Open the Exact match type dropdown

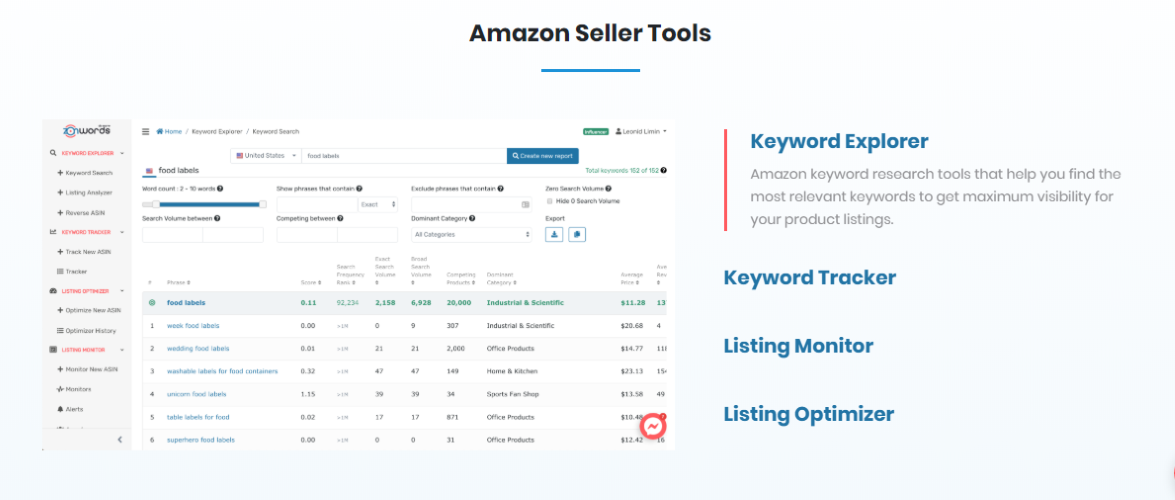coord(378,205)
